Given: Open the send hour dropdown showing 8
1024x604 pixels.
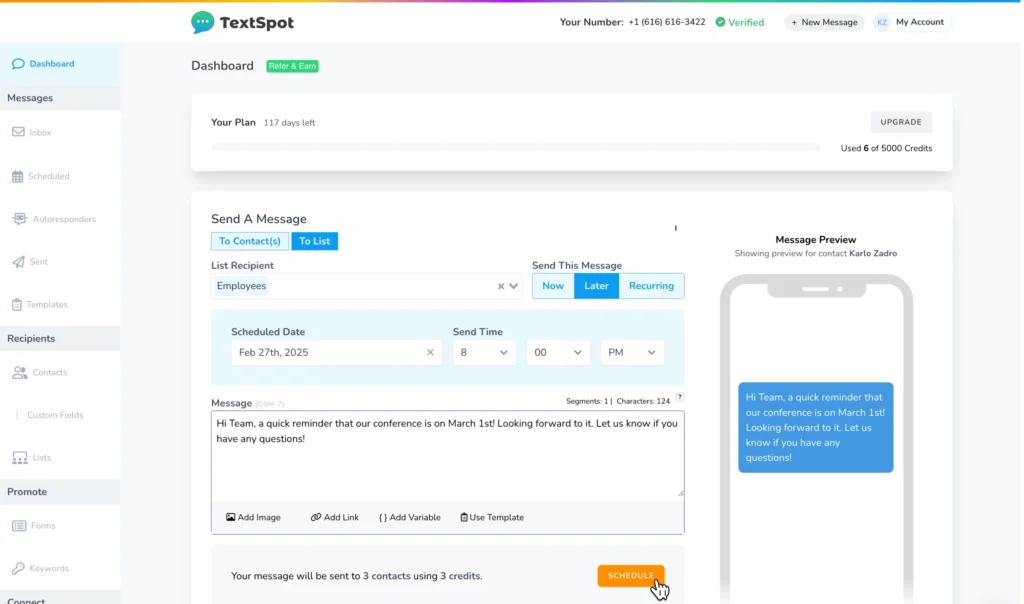Looking at the screenshot, I should [x=485, y=353].
